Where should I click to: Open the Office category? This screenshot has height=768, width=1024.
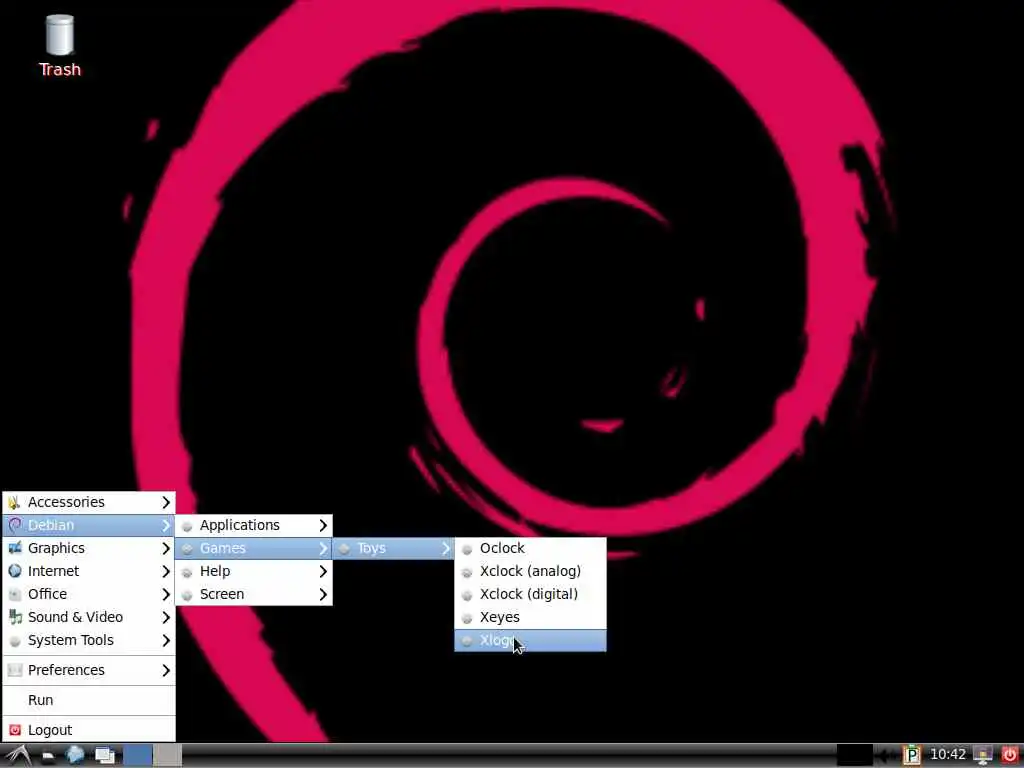coord(89,594)
